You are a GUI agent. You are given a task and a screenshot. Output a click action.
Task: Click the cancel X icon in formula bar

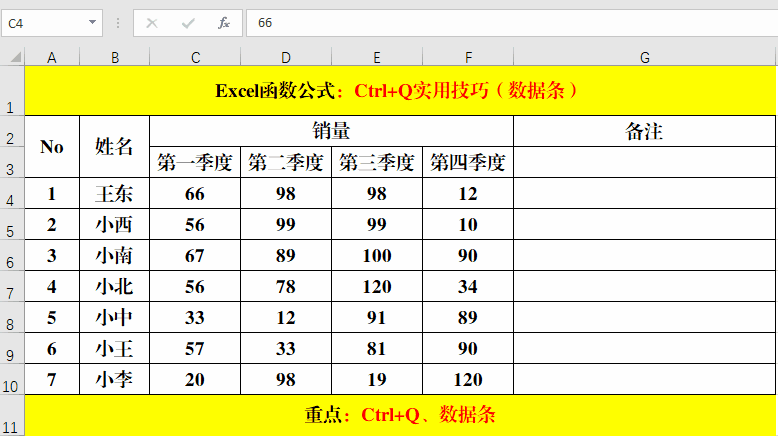pos(152,23)
